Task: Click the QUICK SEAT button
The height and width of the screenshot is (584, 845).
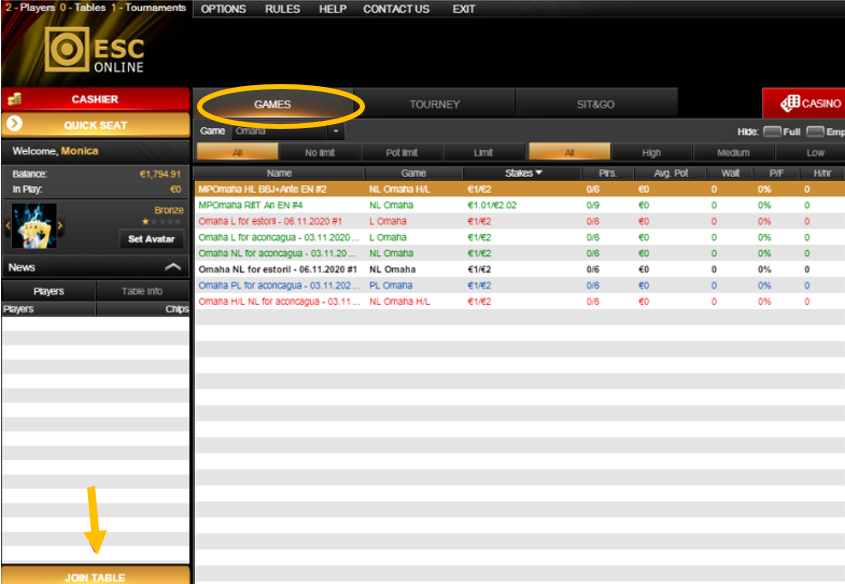Action: pos(95,125)
